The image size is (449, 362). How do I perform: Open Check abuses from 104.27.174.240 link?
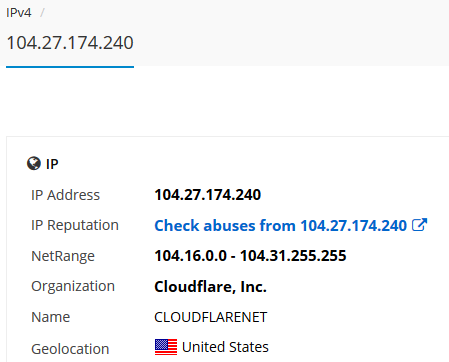pos(281,225)
